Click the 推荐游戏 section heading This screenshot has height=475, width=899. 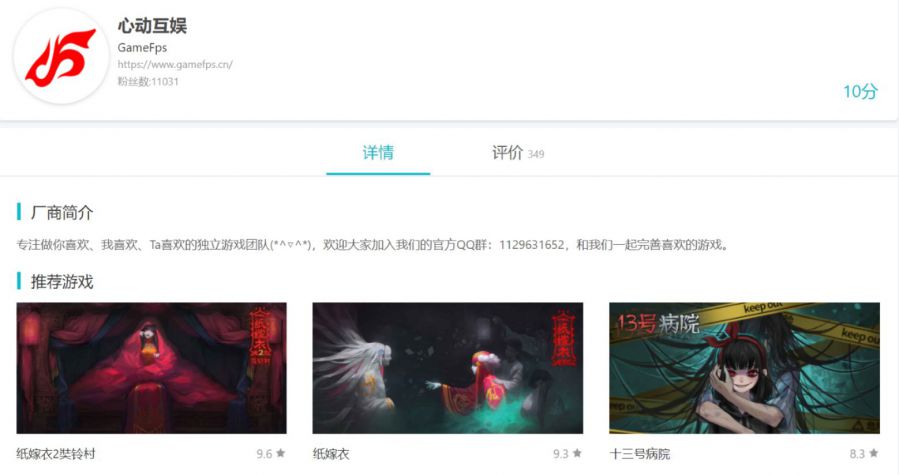coord(62,282)
